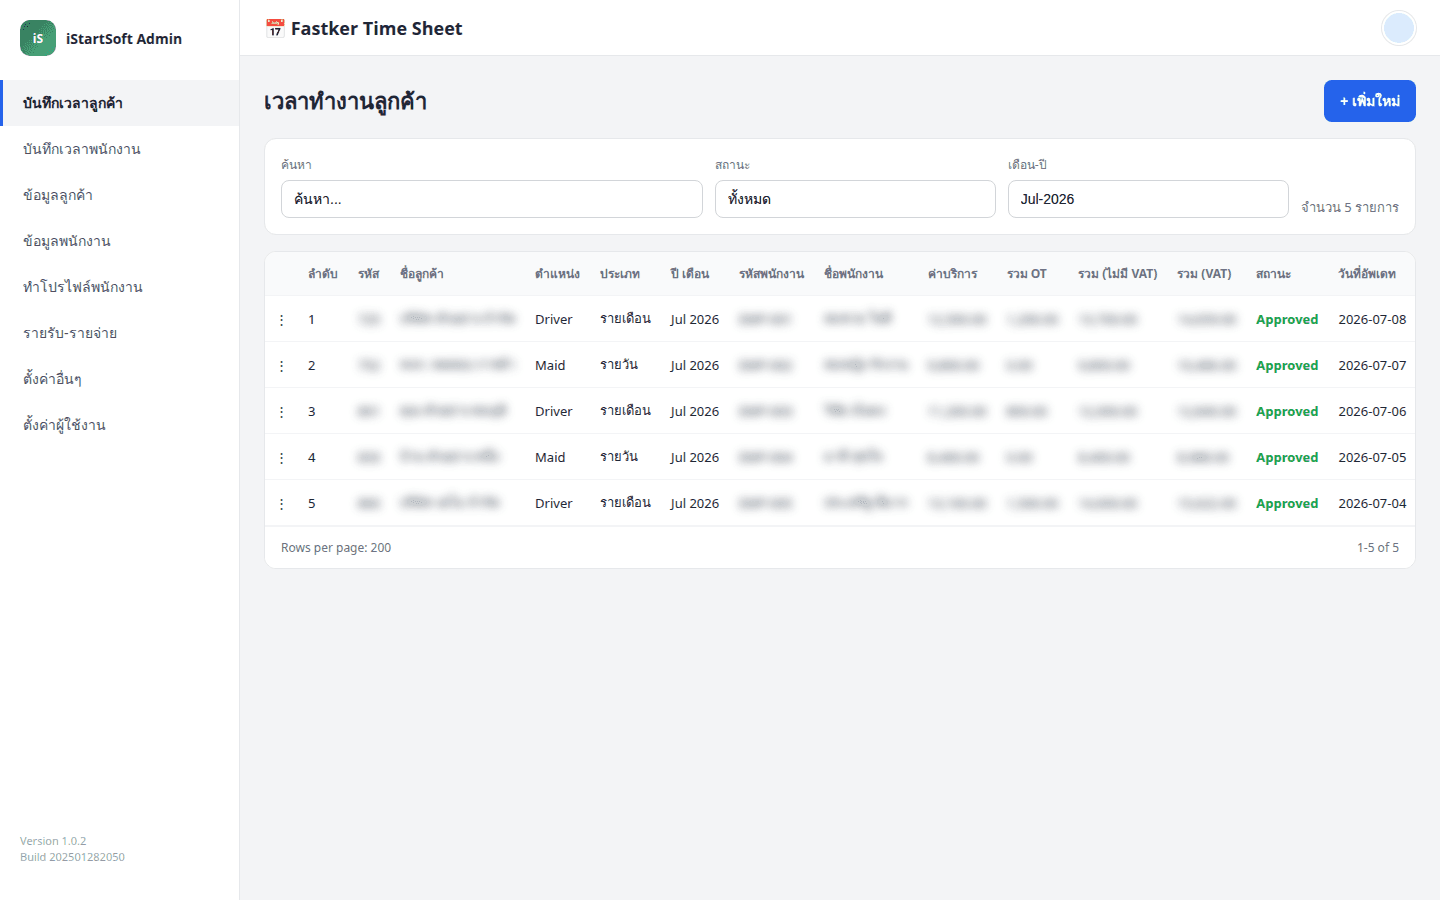Open ทำโปรไฟล์พนักงาน sidebar item

pos(120,287)
